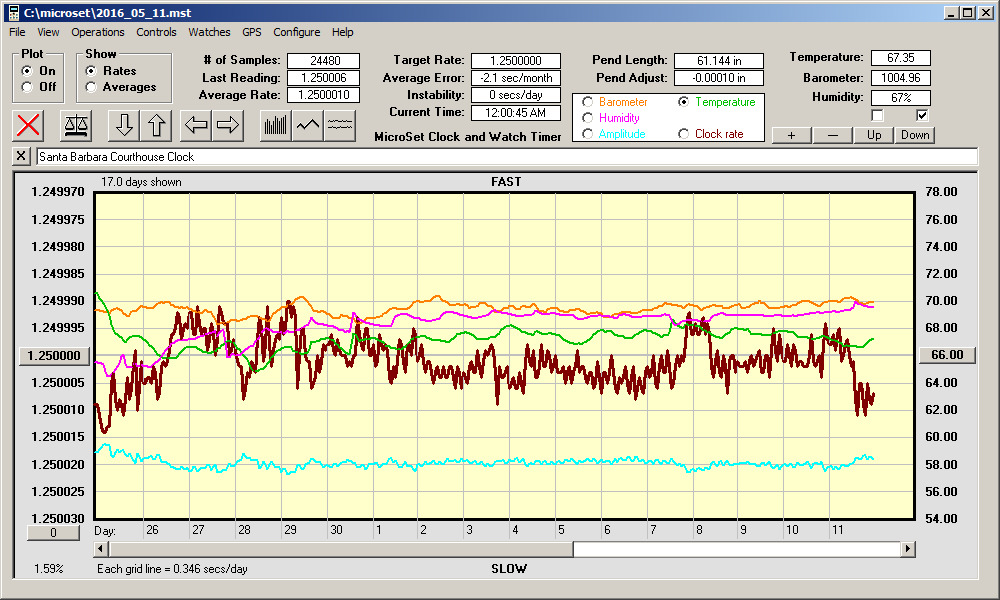
Task: Click the Average Error field
Action: click(x=516, y=78)
